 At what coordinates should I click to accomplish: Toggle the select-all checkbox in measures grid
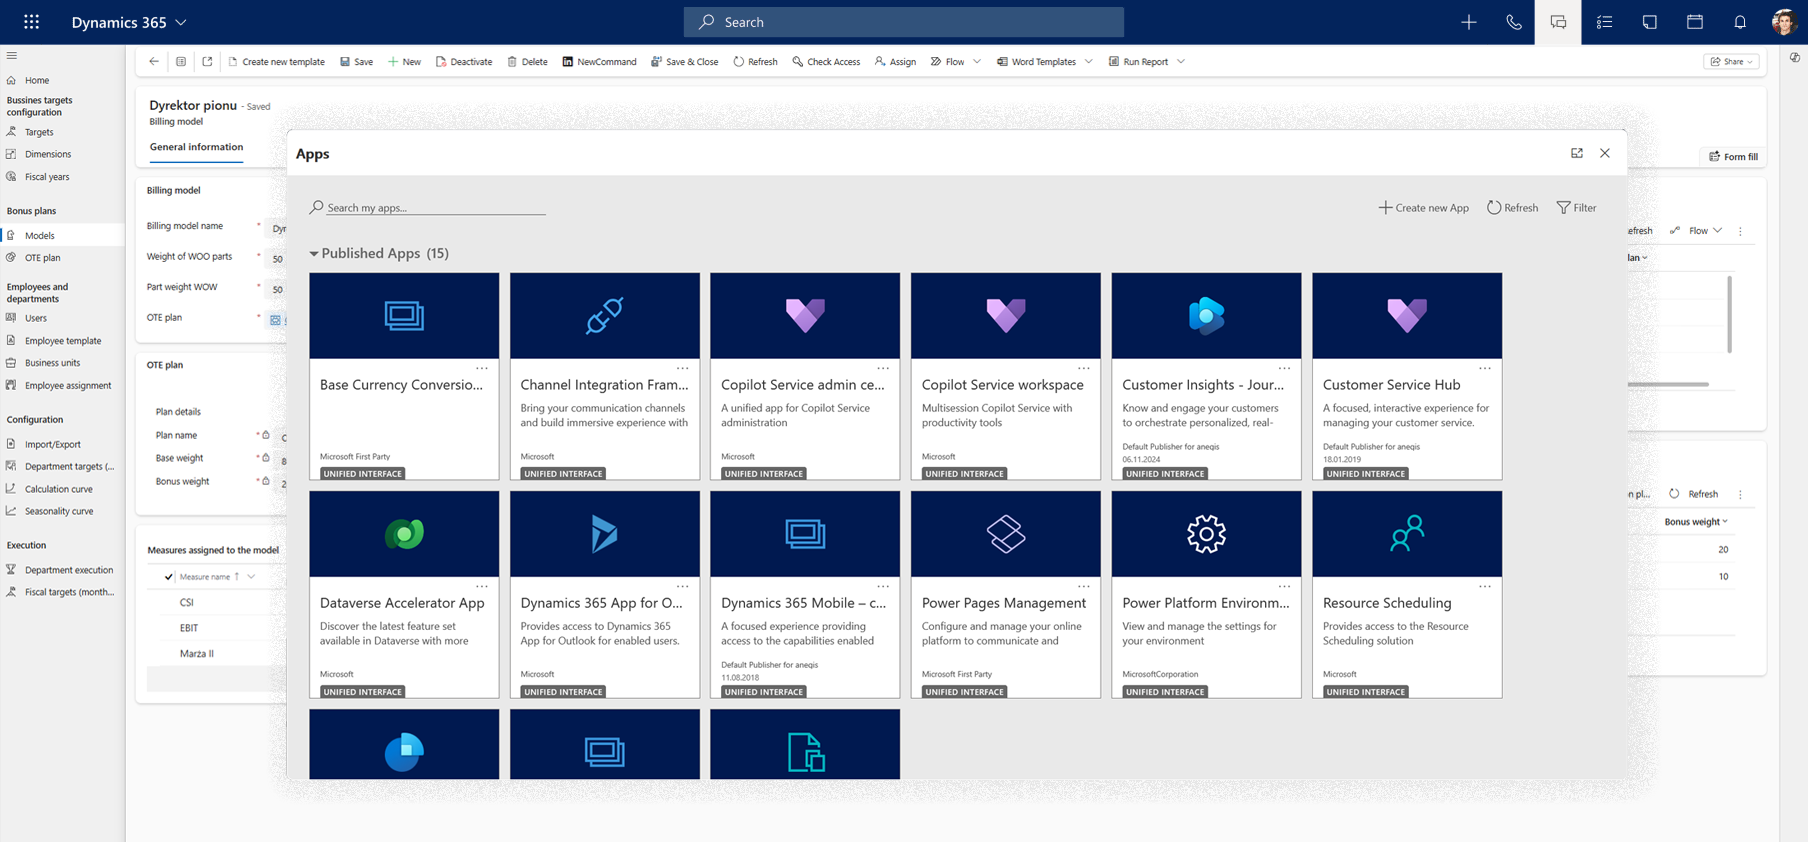[169, 577]
